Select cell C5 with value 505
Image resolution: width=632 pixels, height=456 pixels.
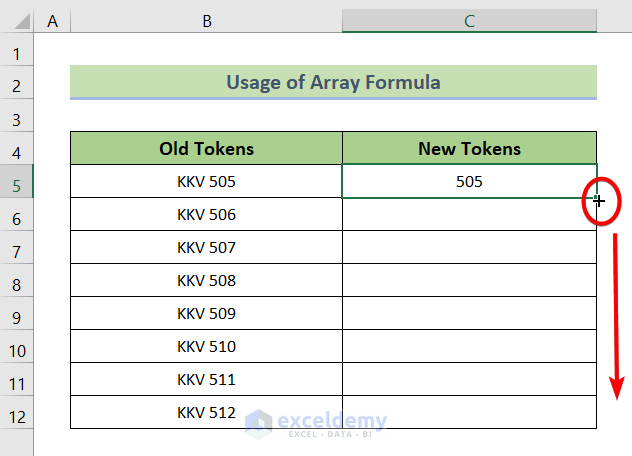(469, 182)
